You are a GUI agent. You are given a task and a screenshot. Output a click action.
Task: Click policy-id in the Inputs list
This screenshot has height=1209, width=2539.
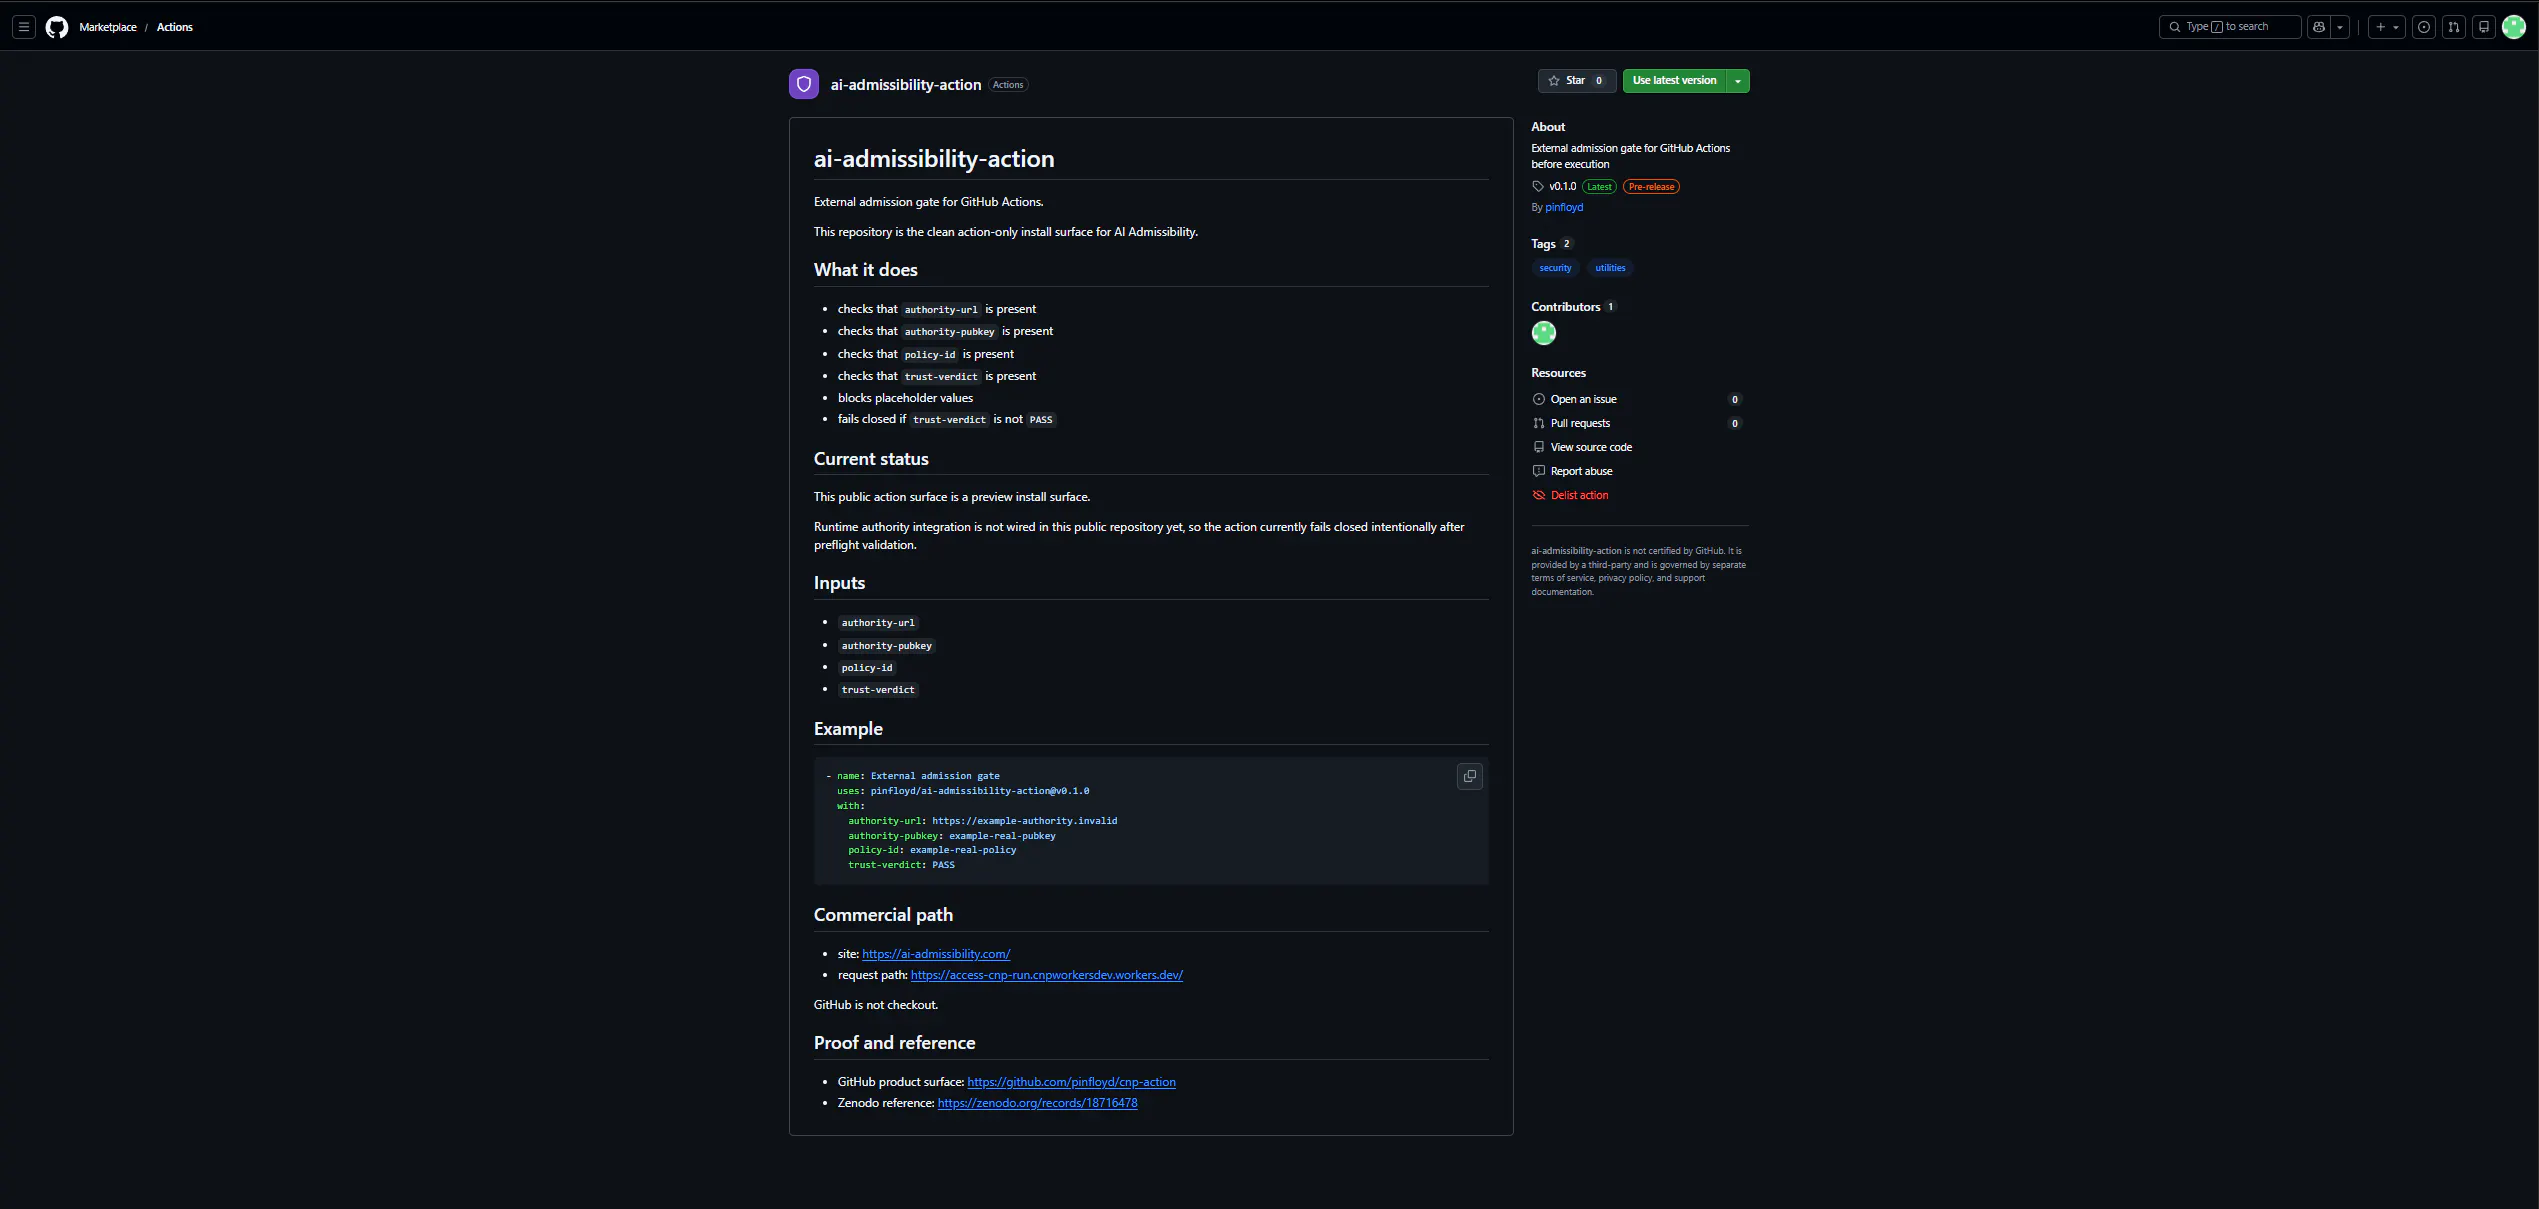tap(867, 668)
